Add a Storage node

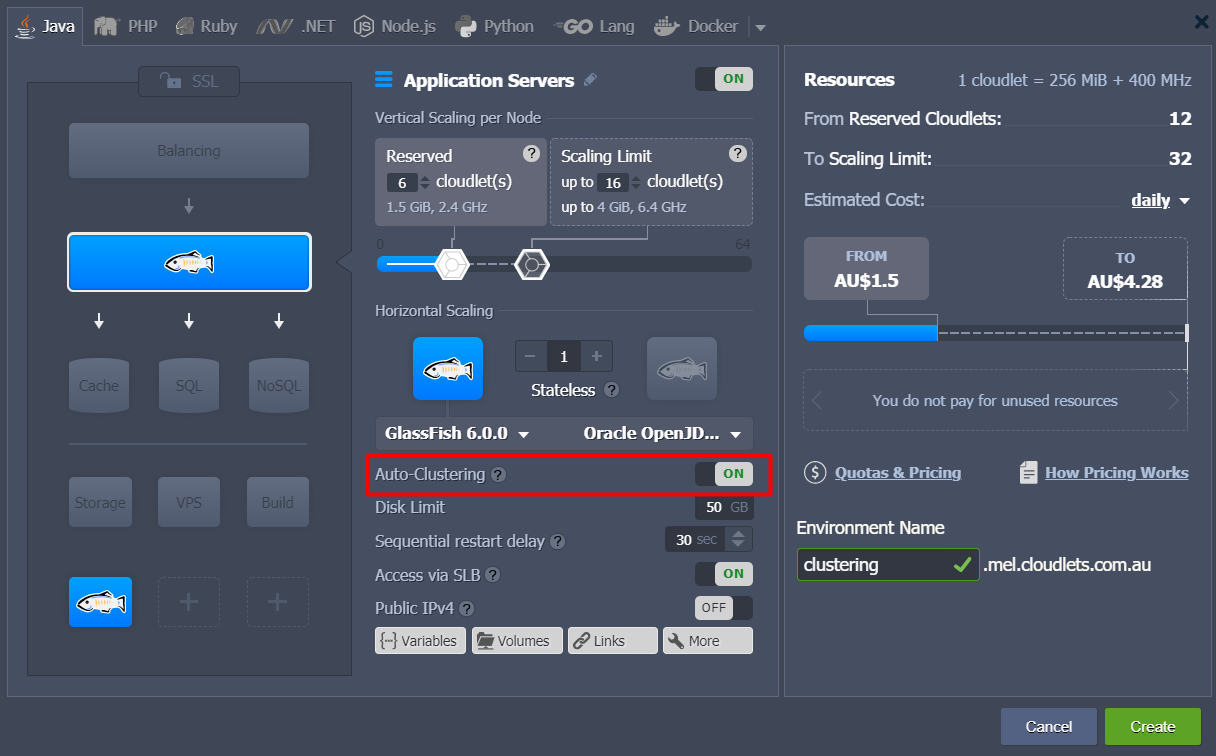pyautogui.click(x=99, y=502)
